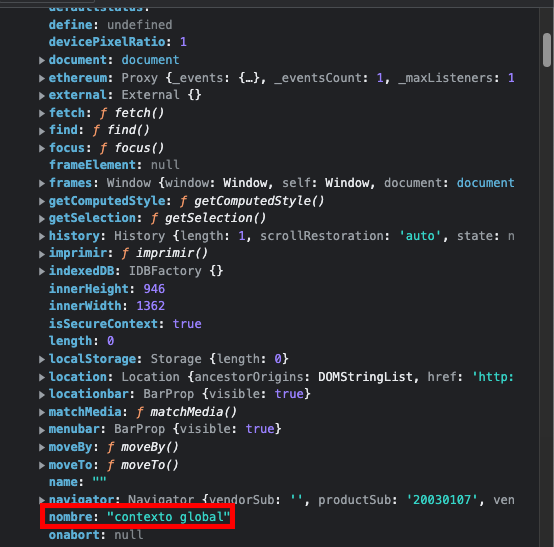Select the 'onabort' property name
The image size is (554, 547).
[74, 535]
